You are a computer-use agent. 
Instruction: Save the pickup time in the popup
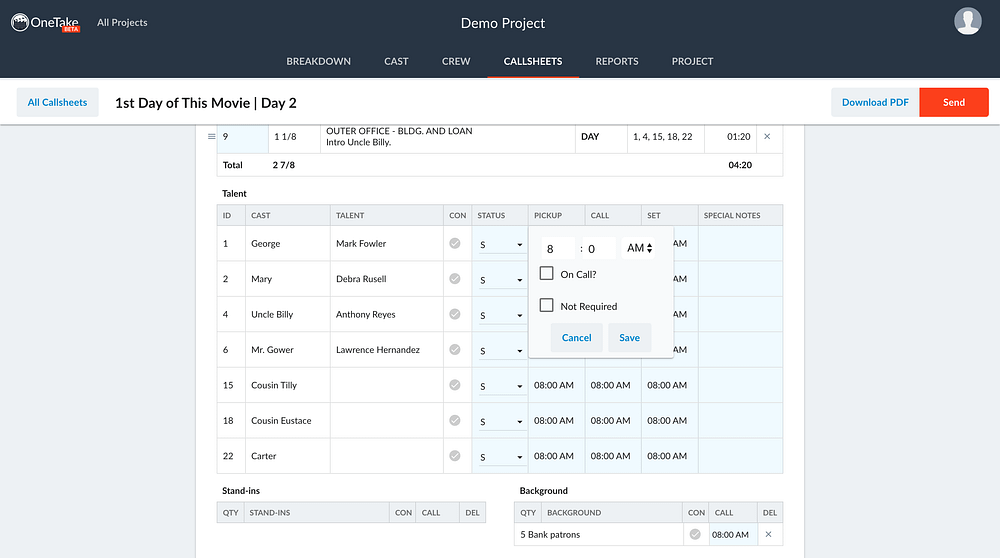coord(629,338)
